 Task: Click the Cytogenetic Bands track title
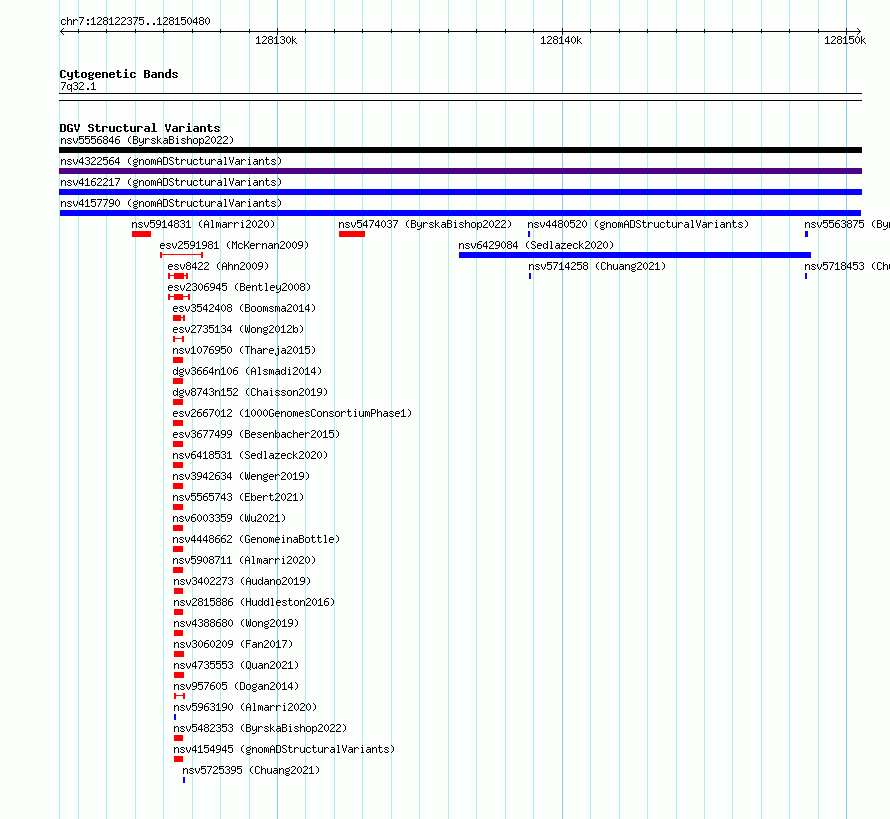119,74
